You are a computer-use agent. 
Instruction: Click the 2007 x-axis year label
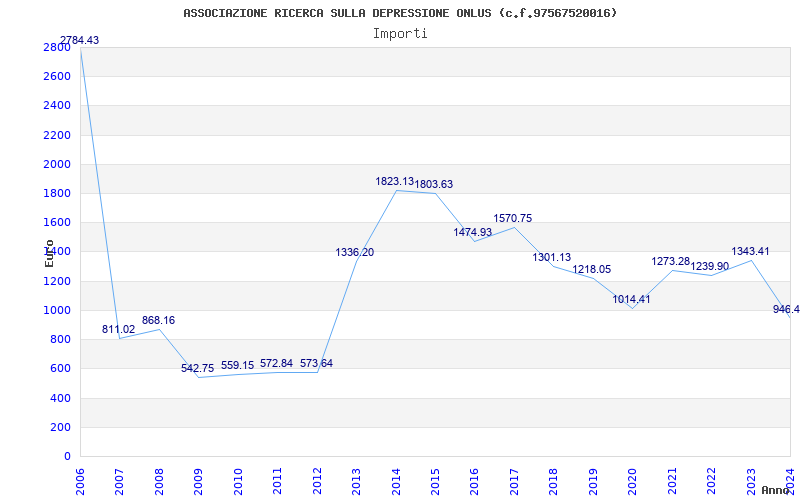point(119,481)
